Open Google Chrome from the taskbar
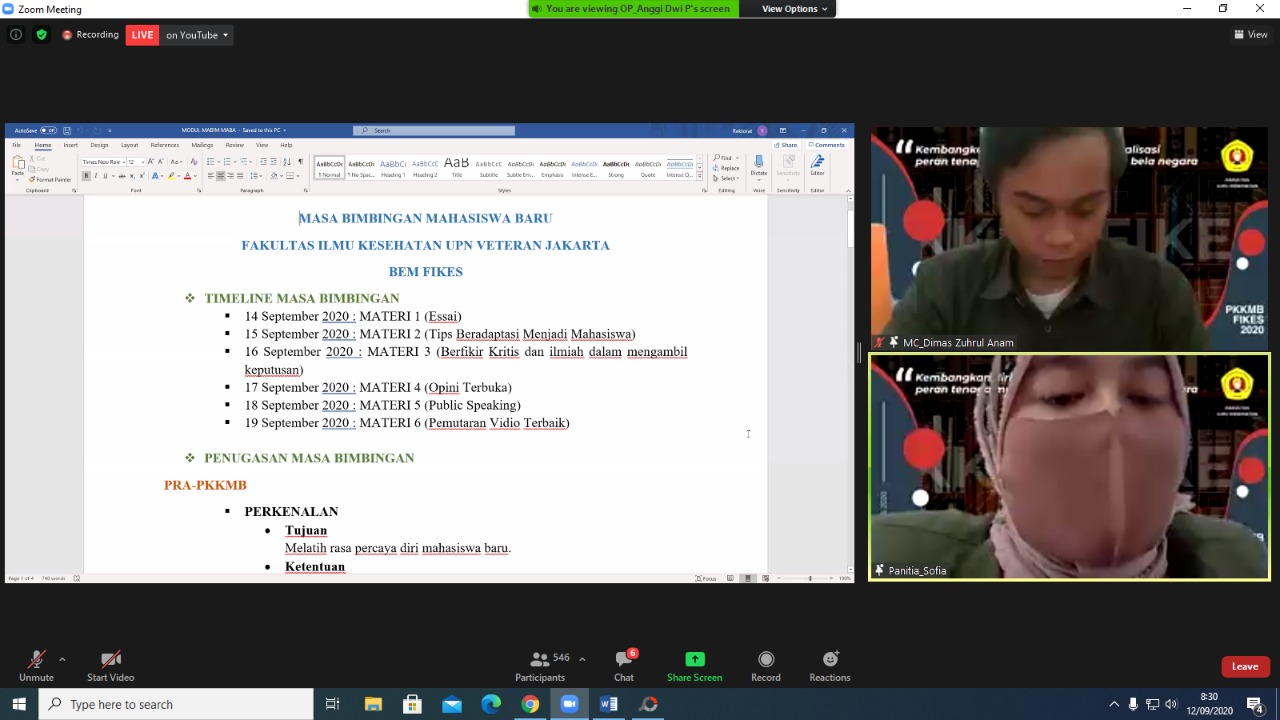 pos(530,704)
